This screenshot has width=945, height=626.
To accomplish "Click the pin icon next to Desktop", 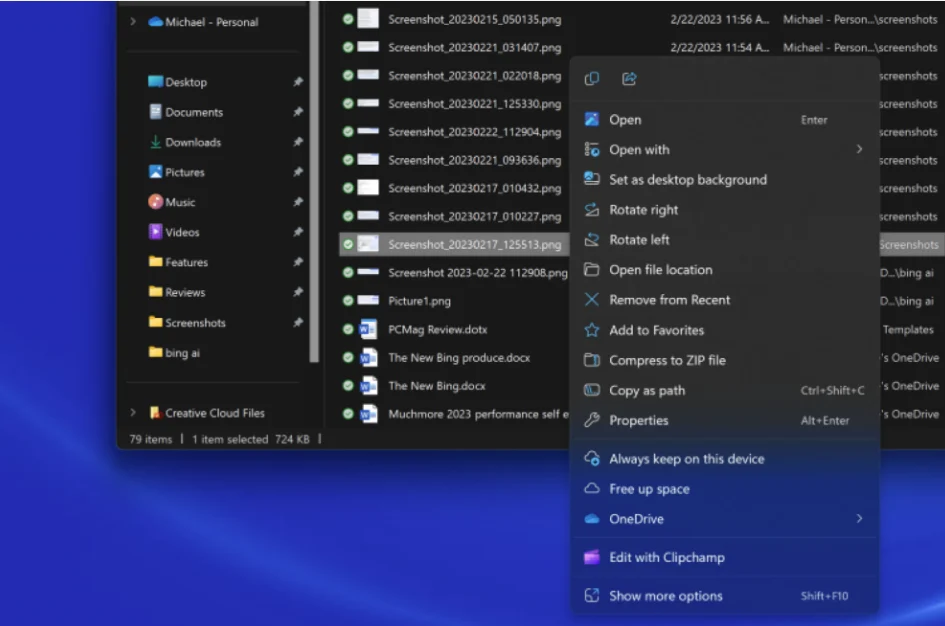I will click(298, 82).
